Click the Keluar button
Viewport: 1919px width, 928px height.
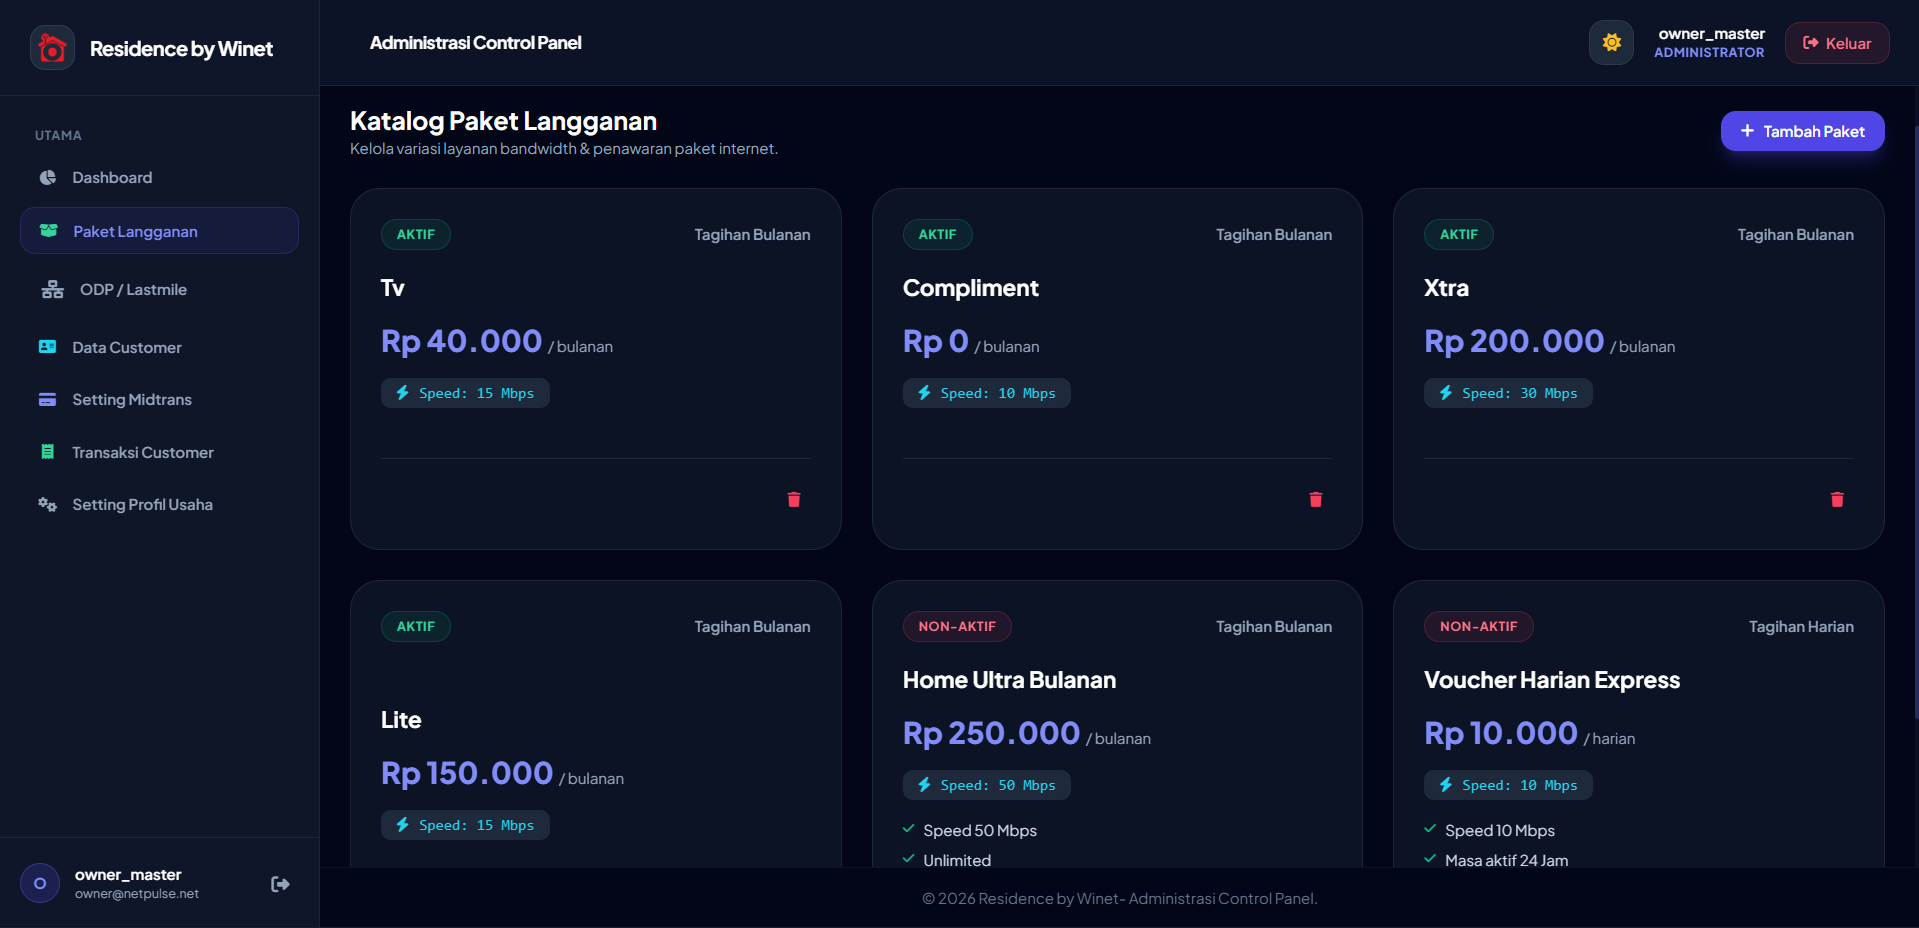[x=1837, y=43]
